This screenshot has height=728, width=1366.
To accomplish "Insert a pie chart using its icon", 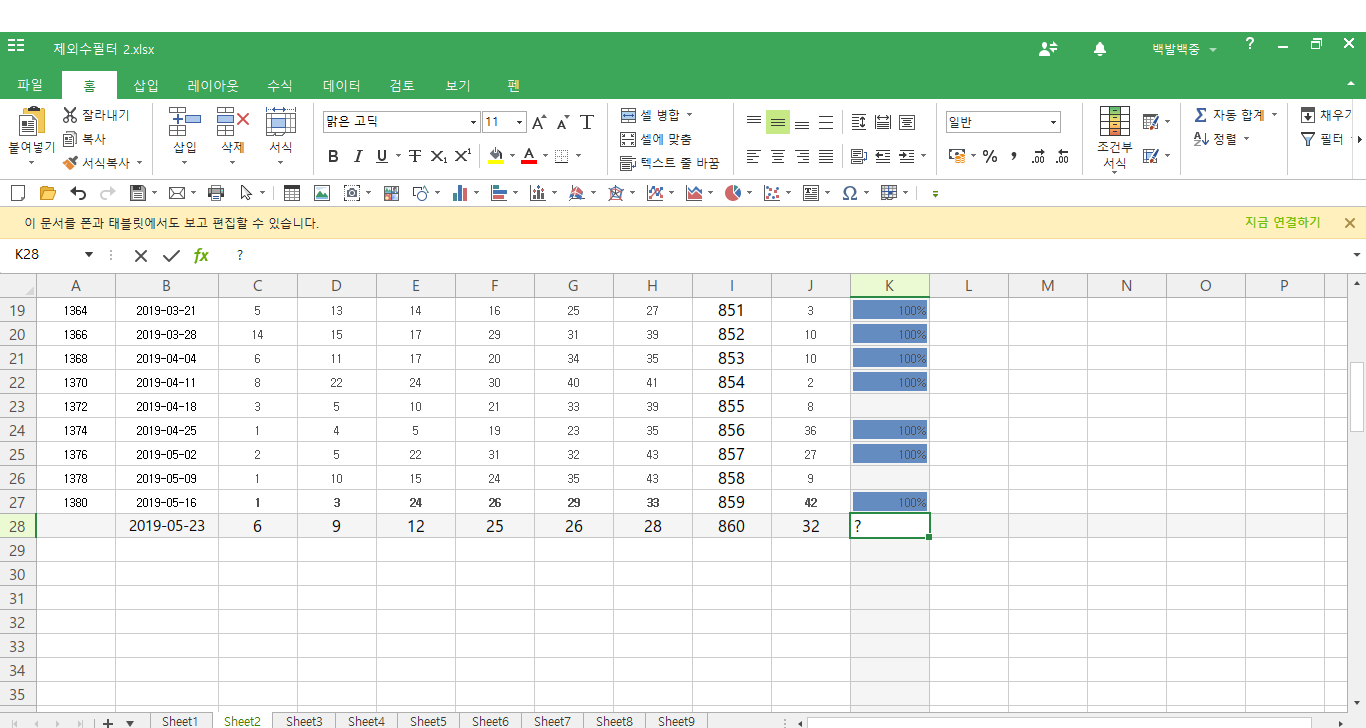I will pyautogui.click(x=733, y=193).
